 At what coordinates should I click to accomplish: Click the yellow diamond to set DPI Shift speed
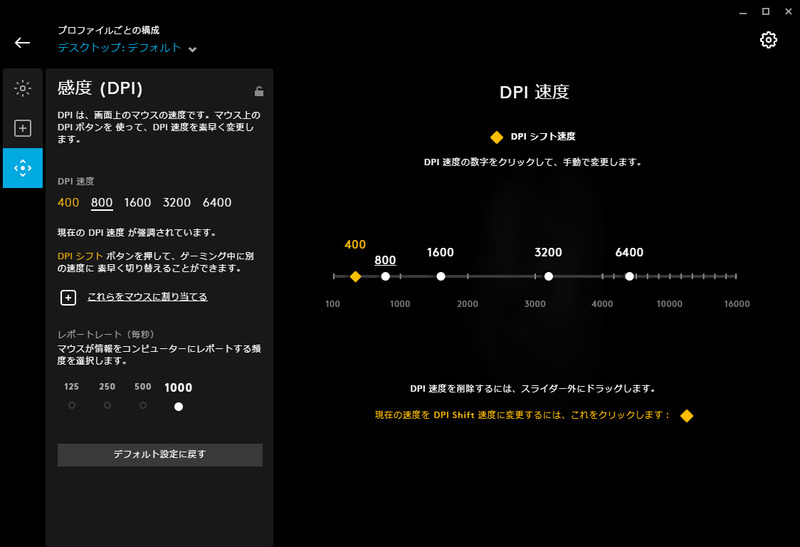point(687,416)
